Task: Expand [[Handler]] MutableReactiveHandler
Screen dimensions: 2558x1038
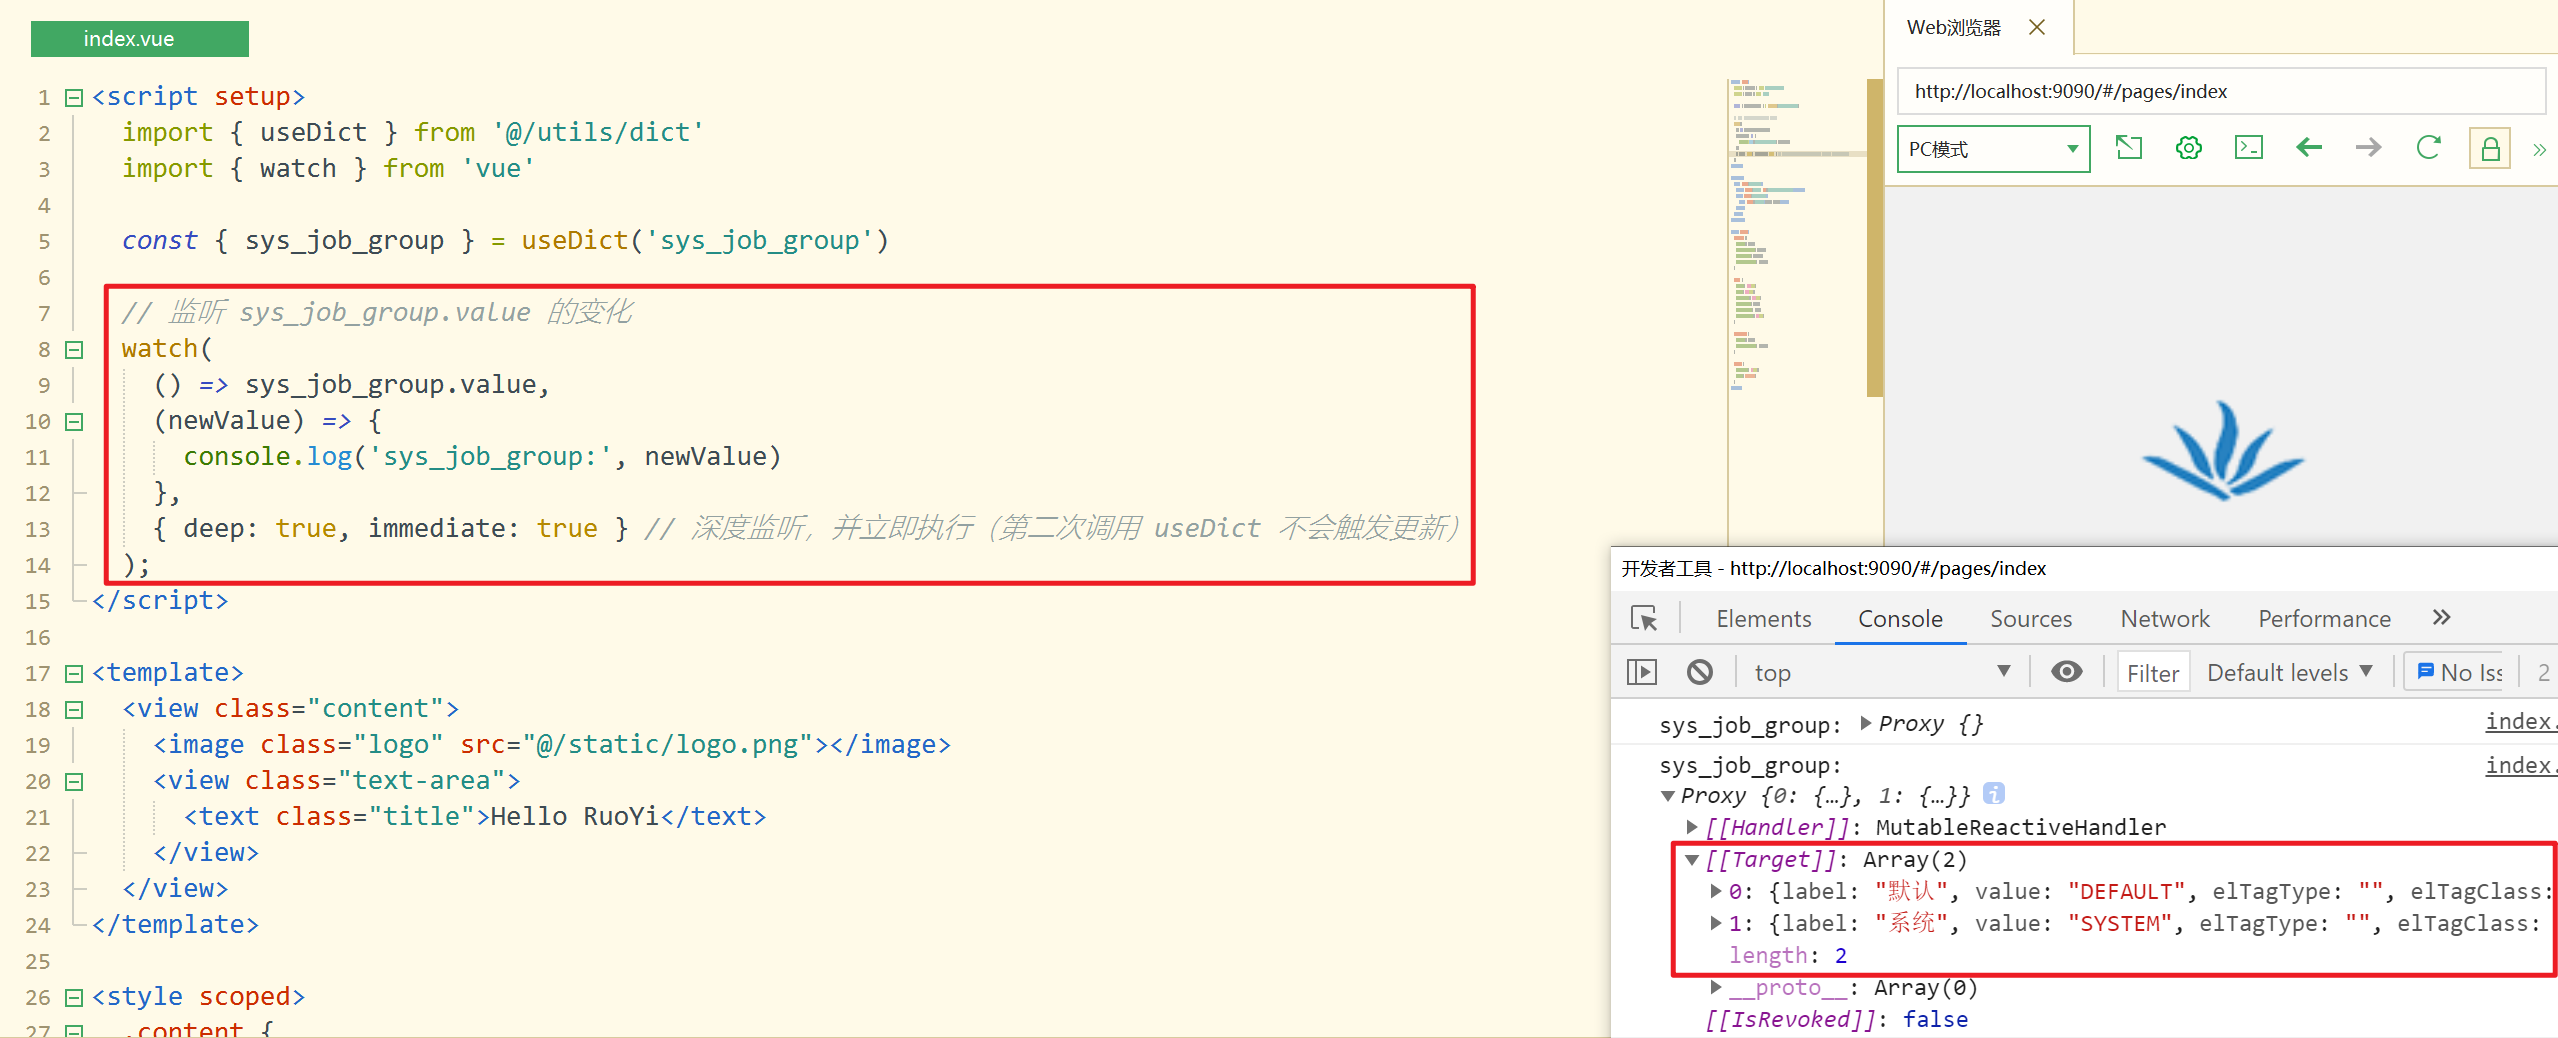Action: click(1692, 826)
